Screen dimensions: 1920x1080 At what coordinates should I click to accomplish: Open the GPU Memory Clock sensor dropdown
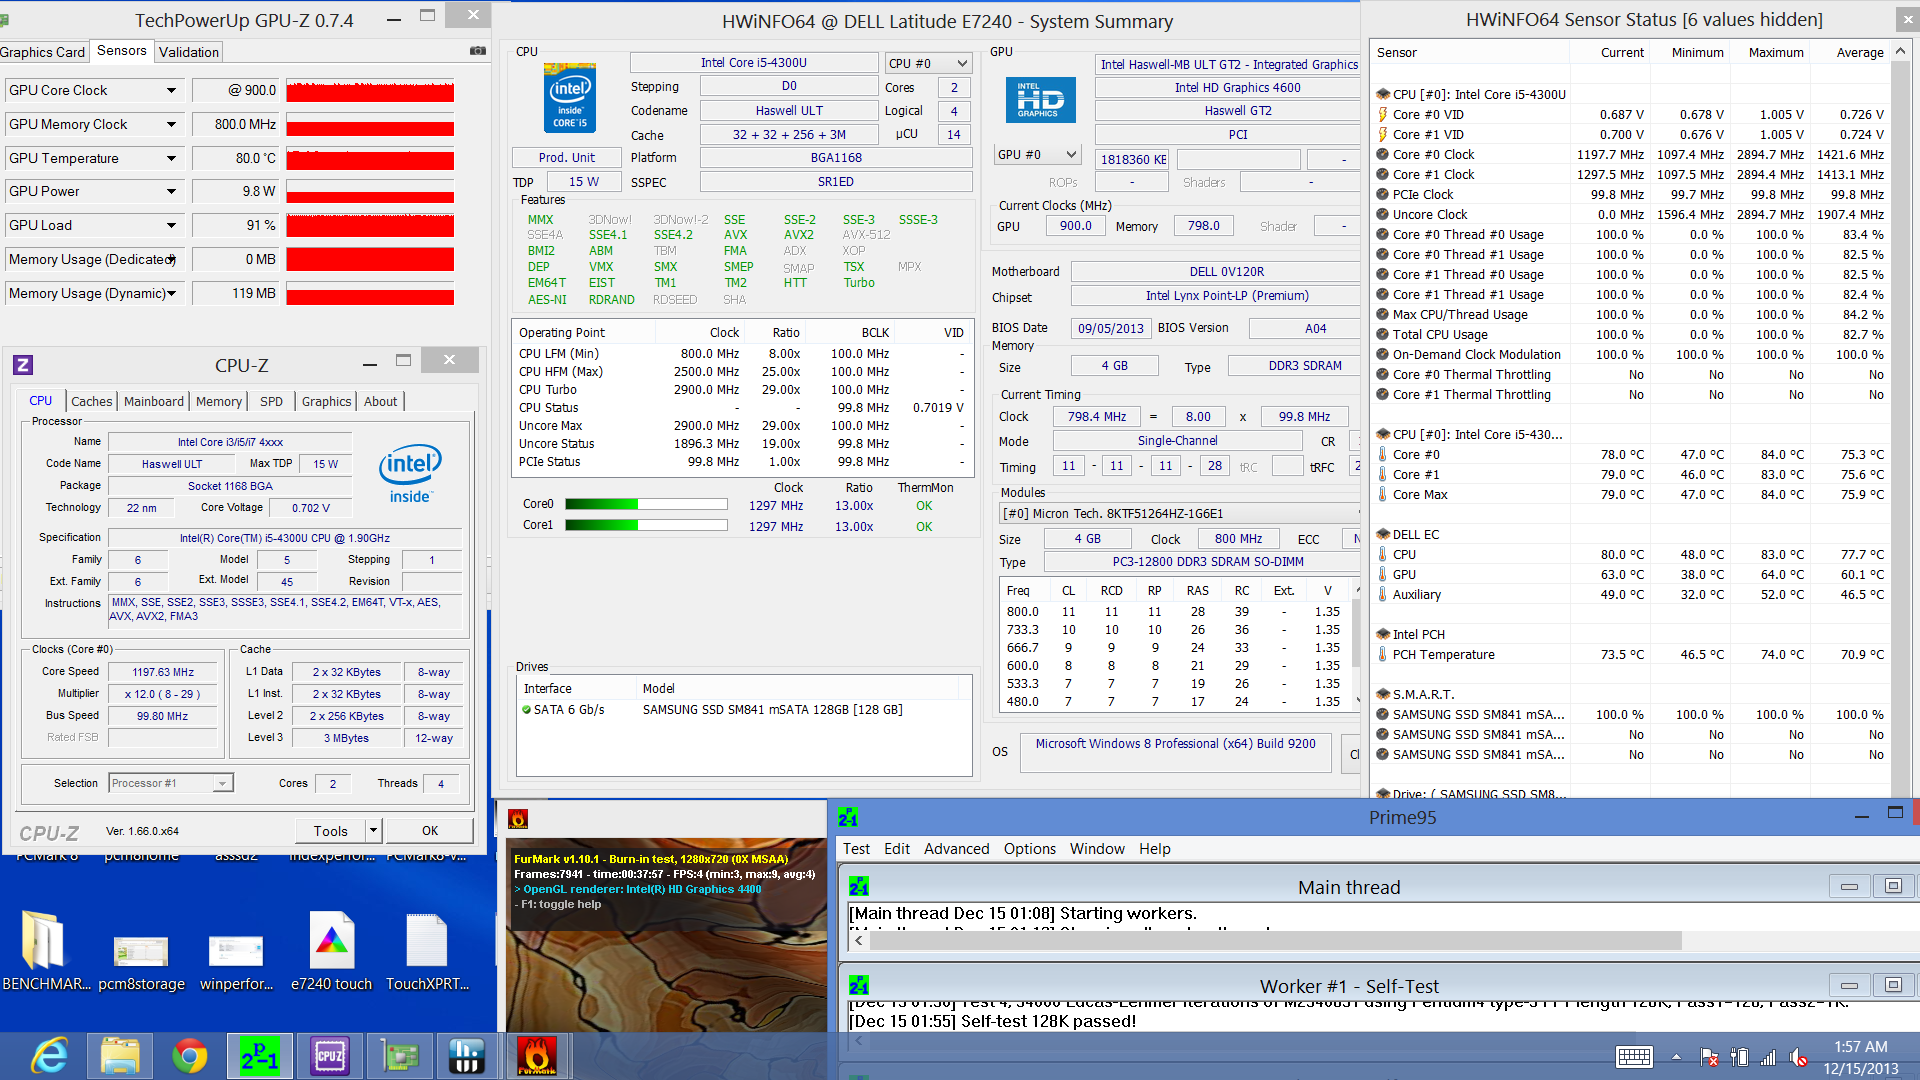coord(171,124)
